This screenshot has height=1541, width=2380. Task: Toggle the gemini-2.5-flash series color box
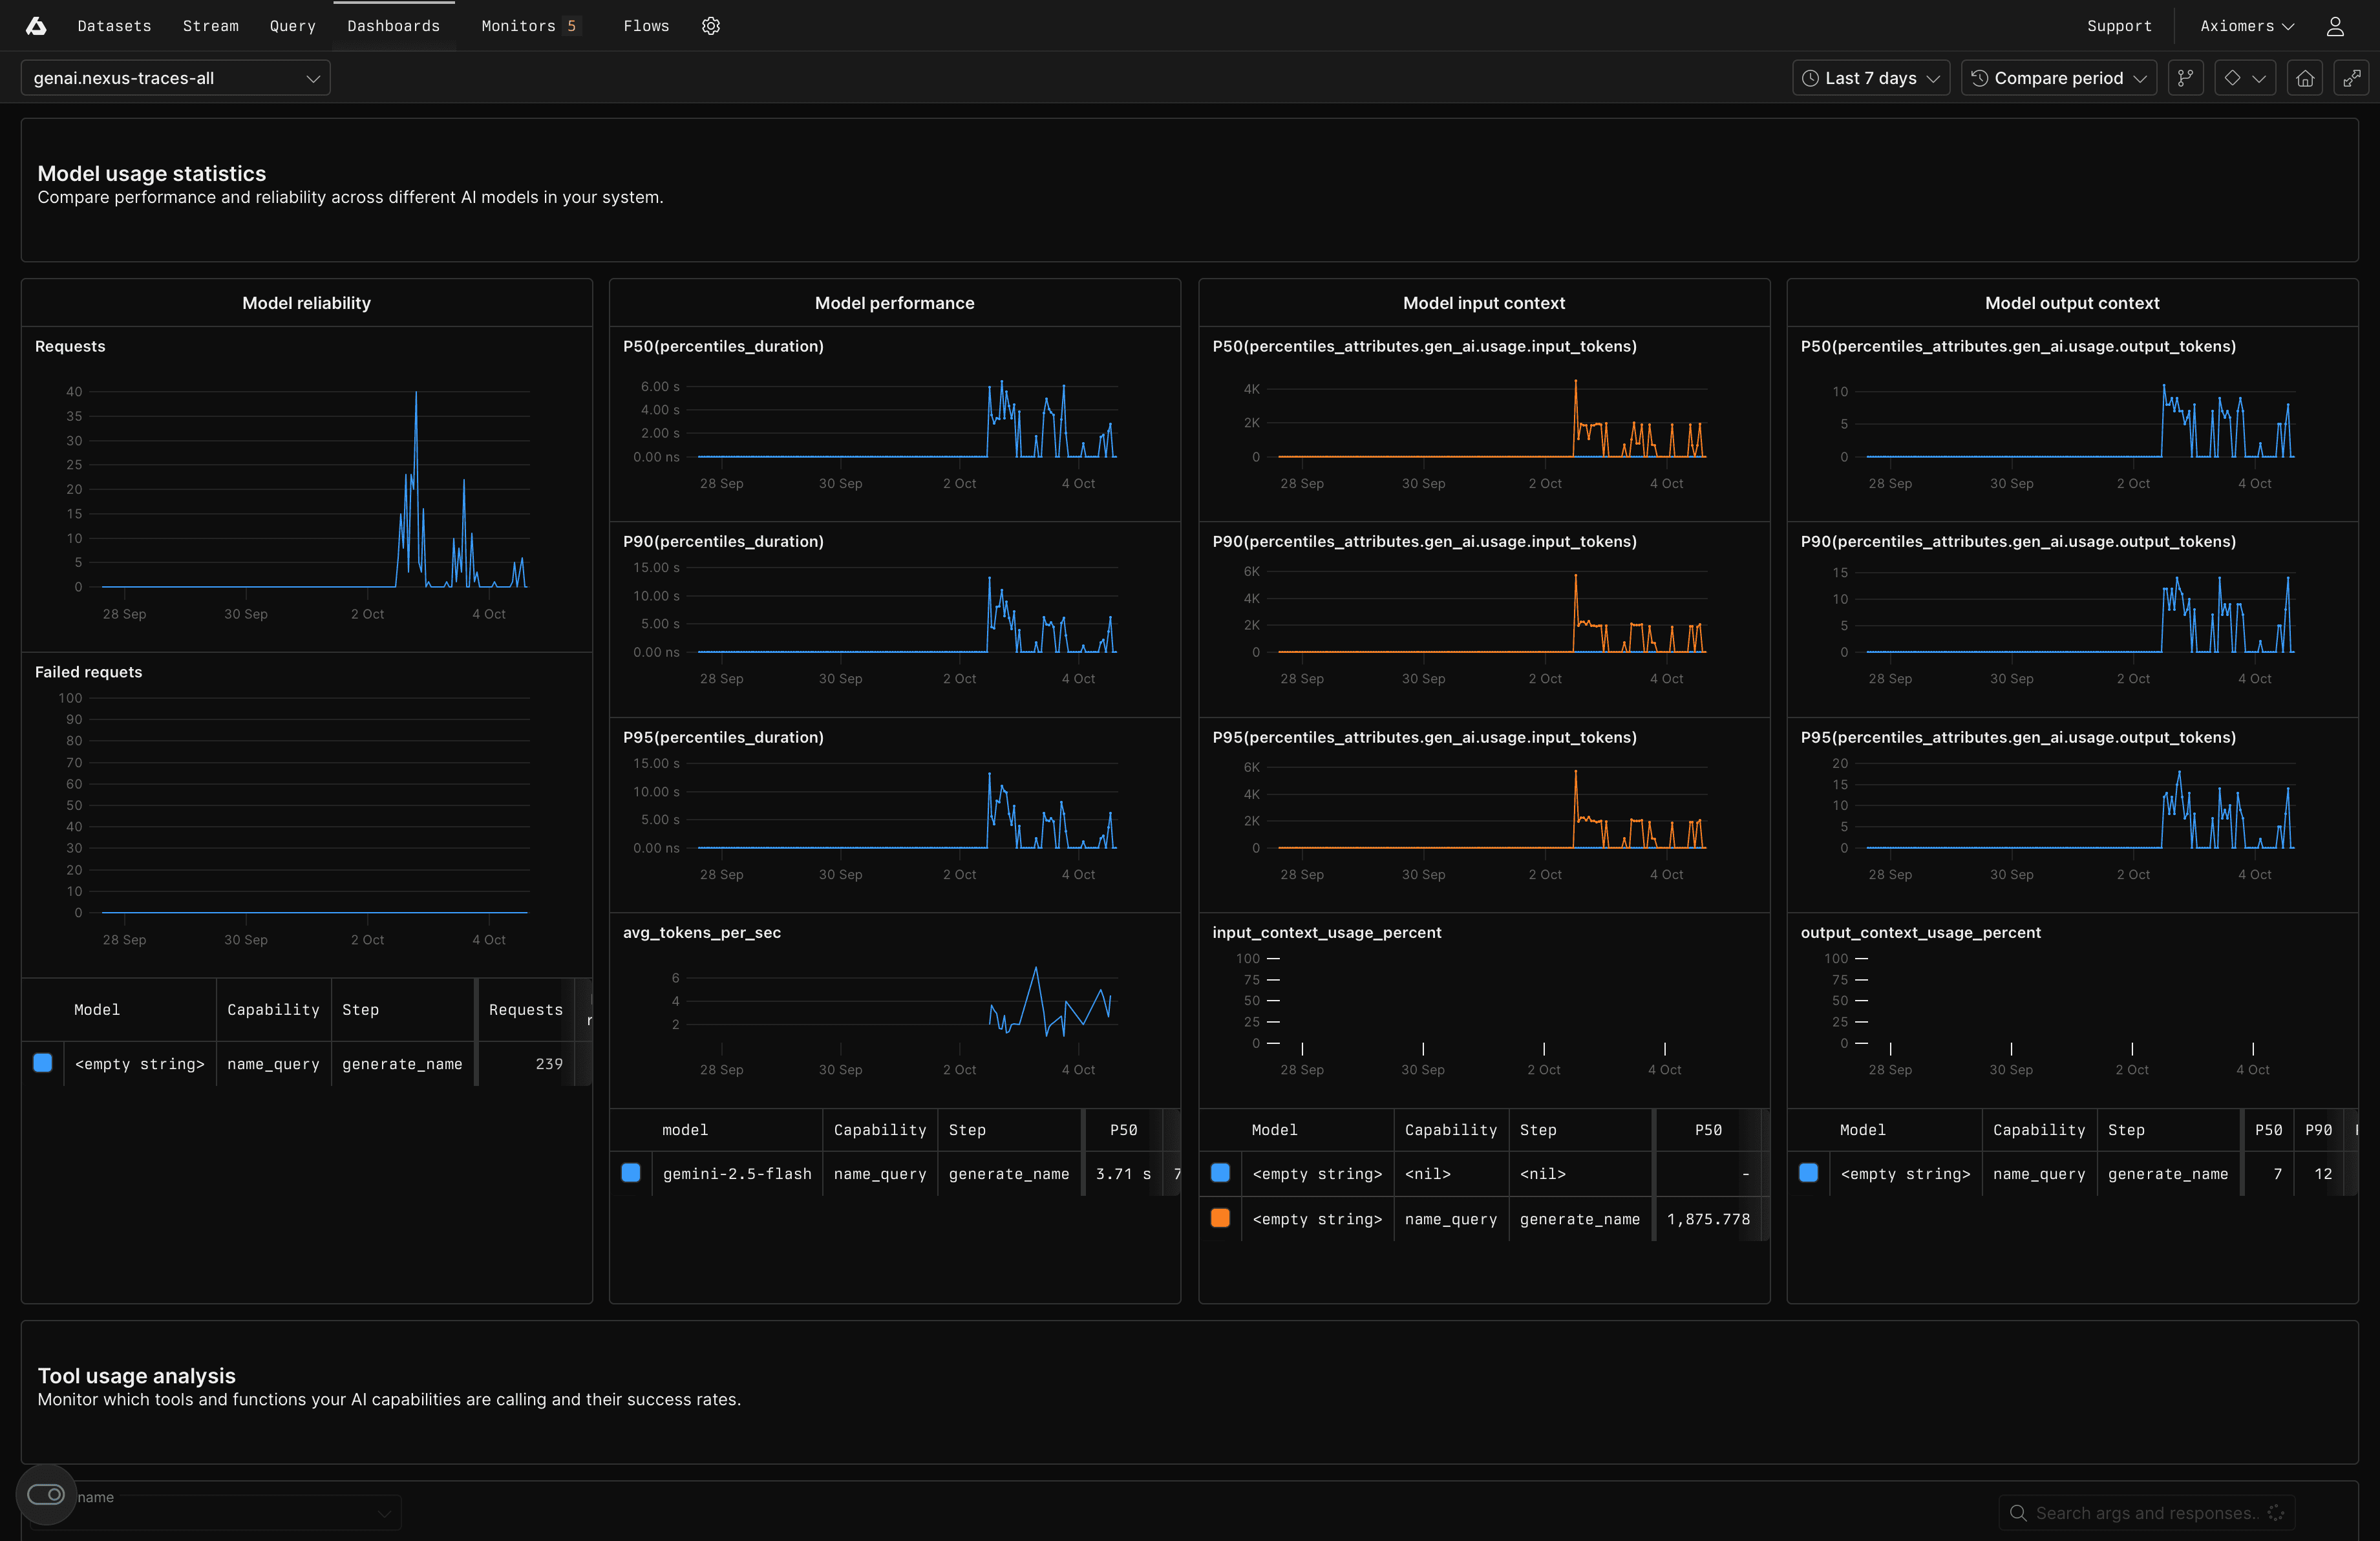point(631,1173)
